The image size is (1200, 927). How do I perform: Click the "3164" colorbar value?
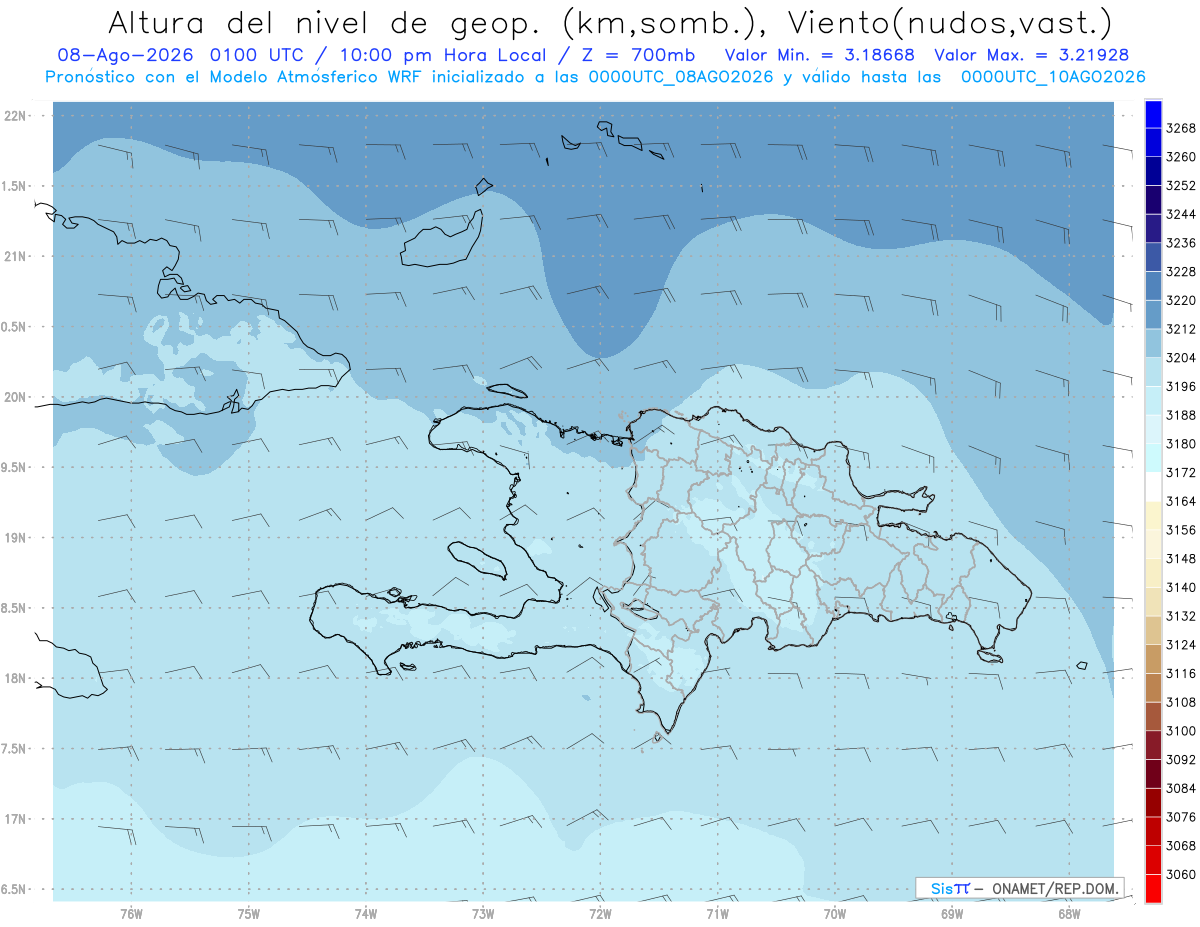tap(1181, 501)
